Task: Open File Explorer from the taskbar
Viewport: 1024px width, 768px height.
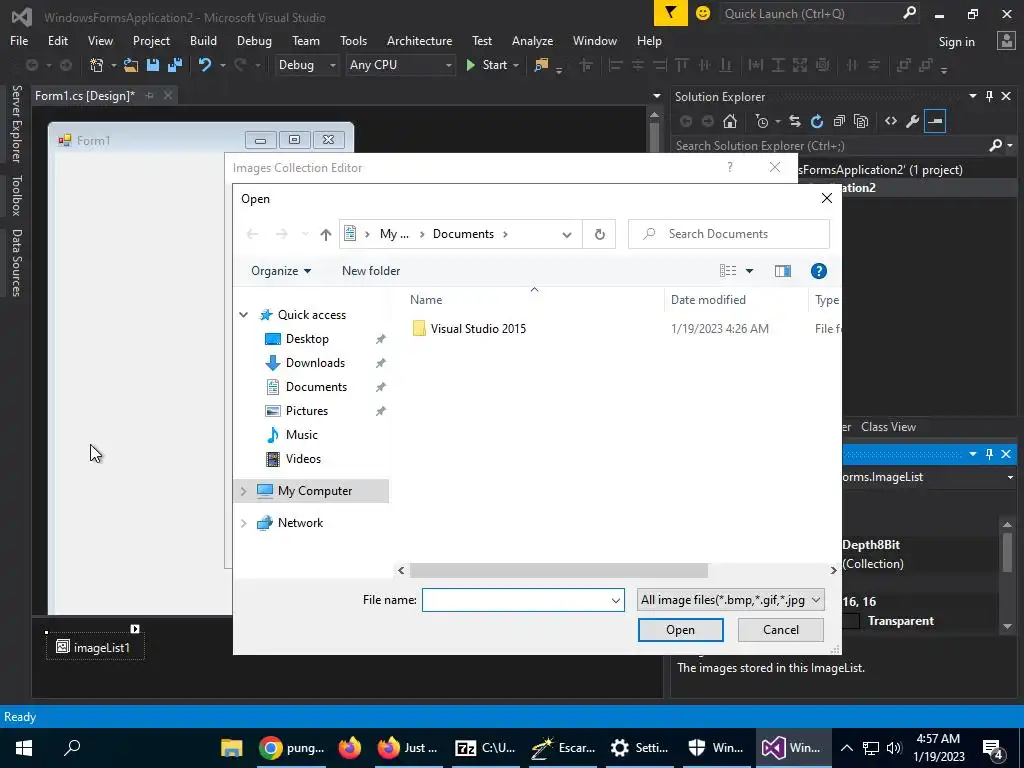Action: click(x=231, y=748)
